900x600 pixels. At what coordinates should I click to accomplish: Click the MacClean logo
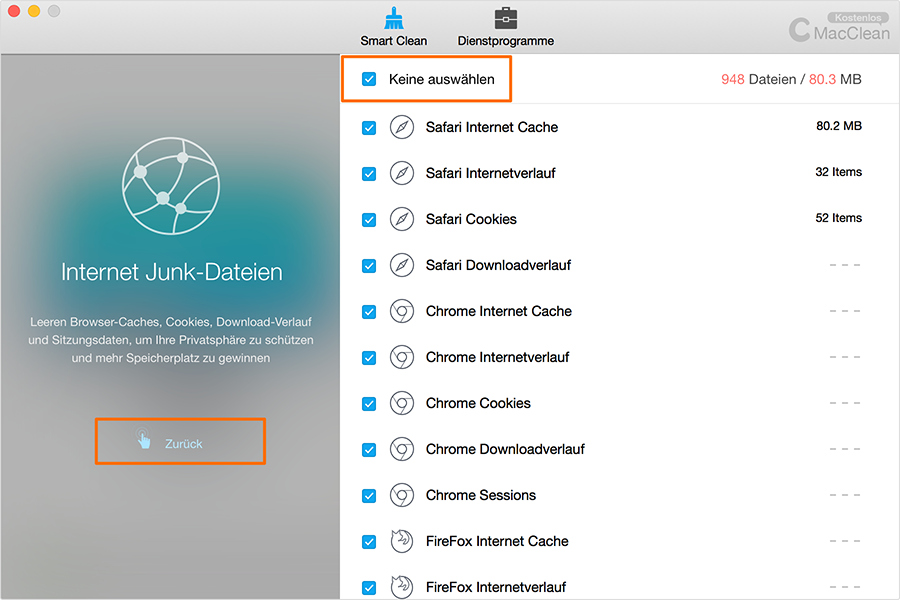pos(839,30)
